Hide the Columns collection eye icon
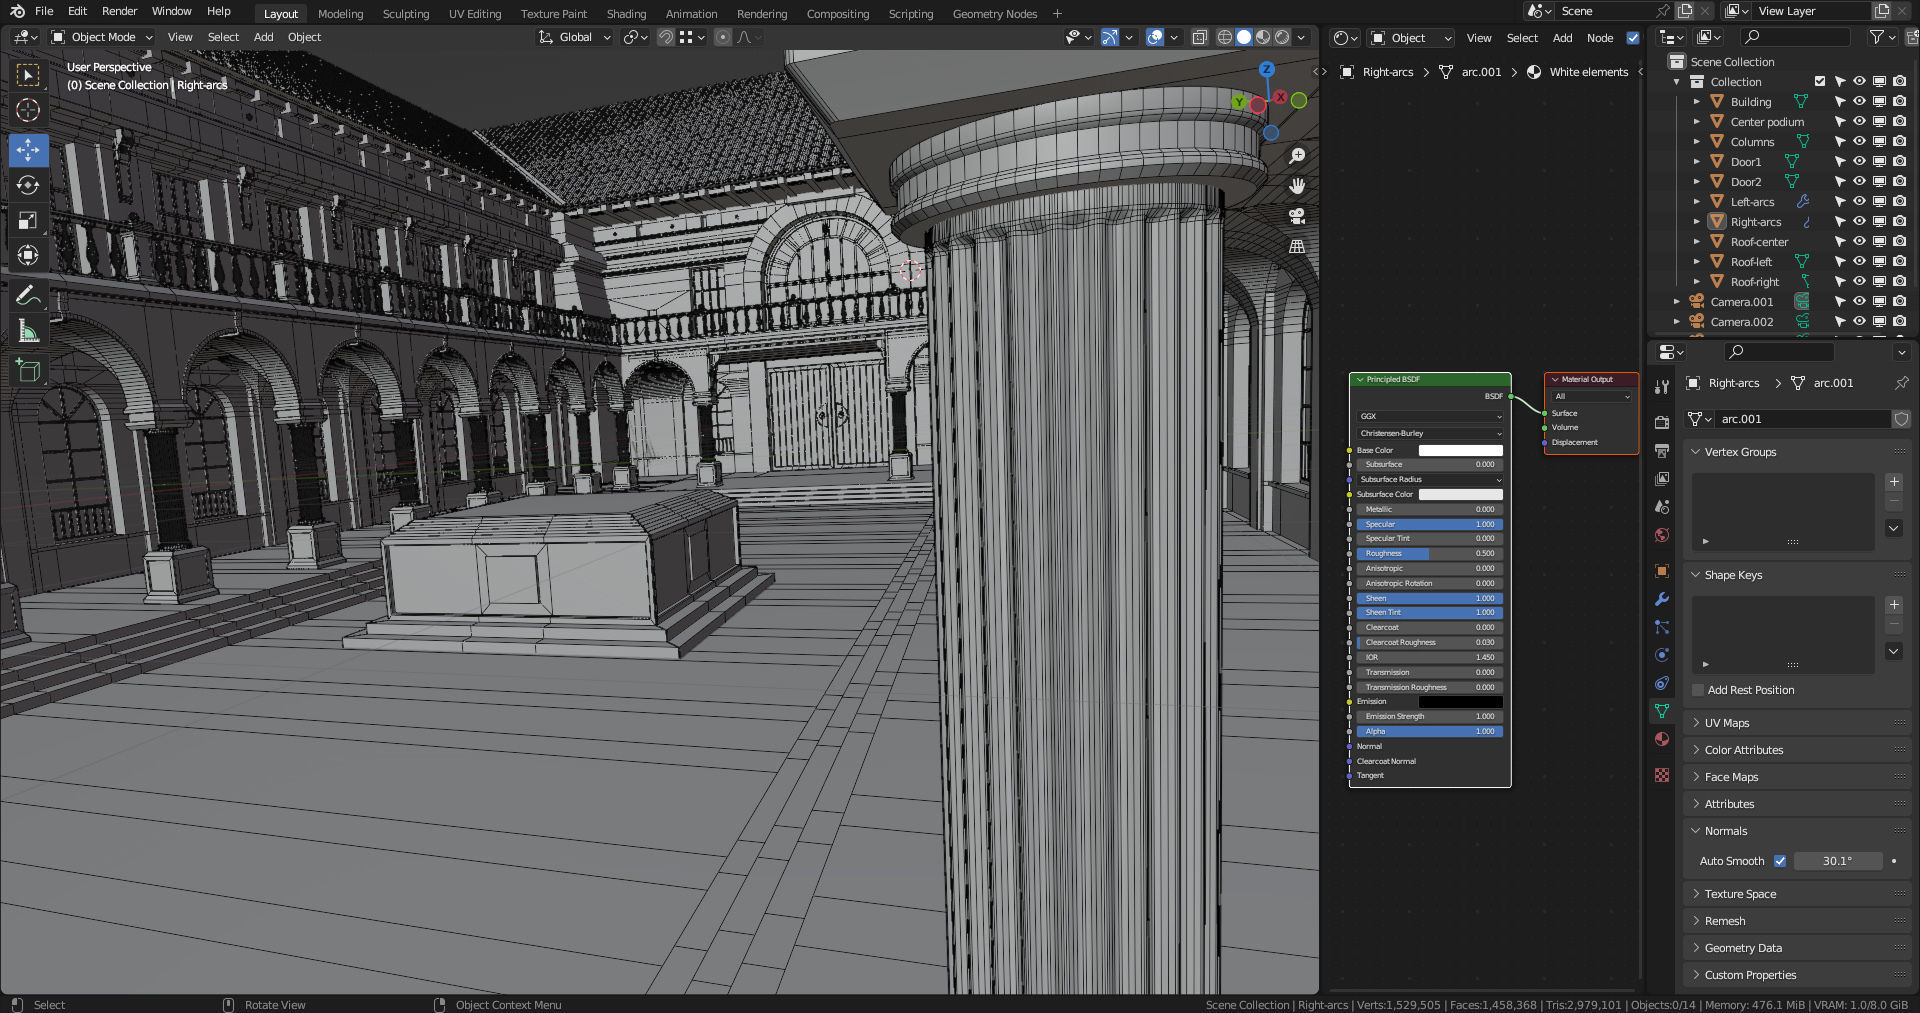1920x1013 pixels. pyautogui.click(x=1859, y=142)
